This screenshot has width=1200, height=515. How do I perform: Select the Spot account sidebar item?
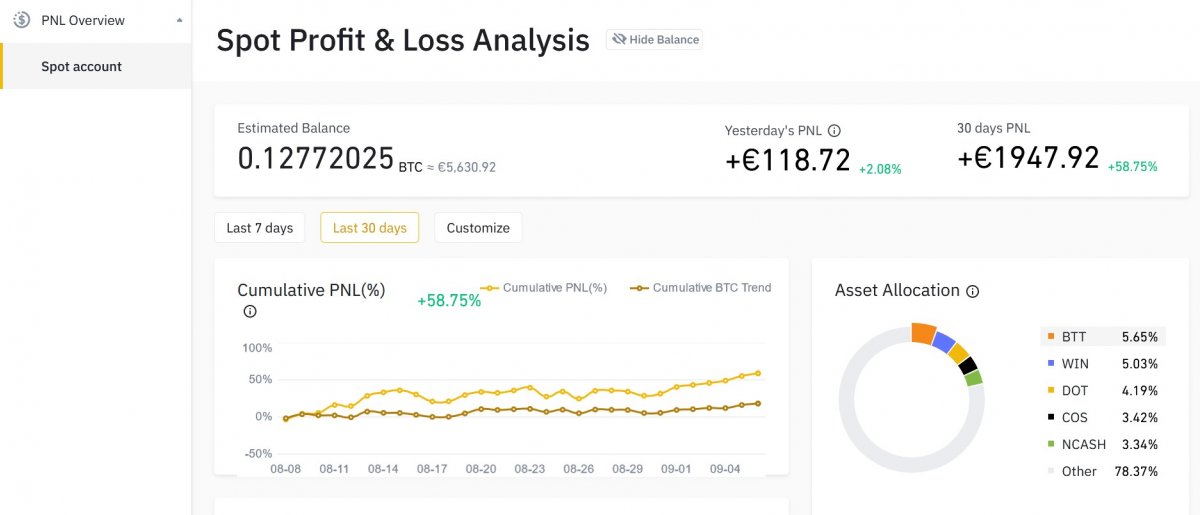(81, 67)
